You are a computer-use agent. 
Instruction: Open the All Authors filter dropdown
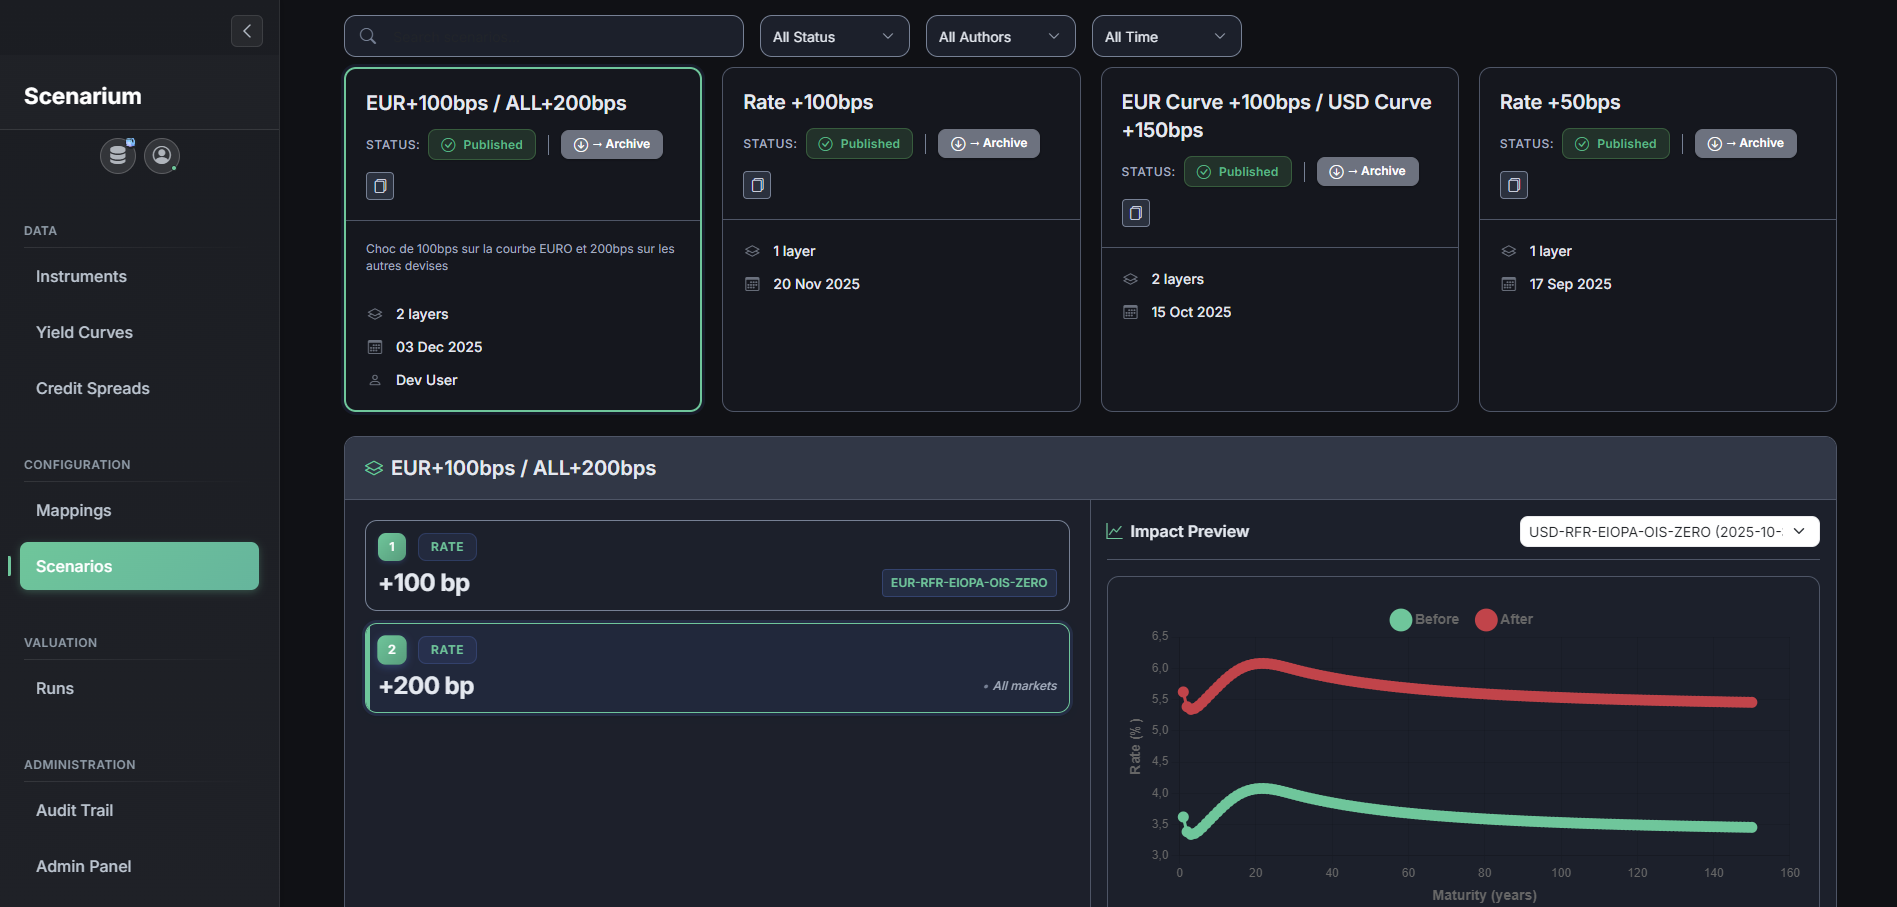[x=1000, y=37]
